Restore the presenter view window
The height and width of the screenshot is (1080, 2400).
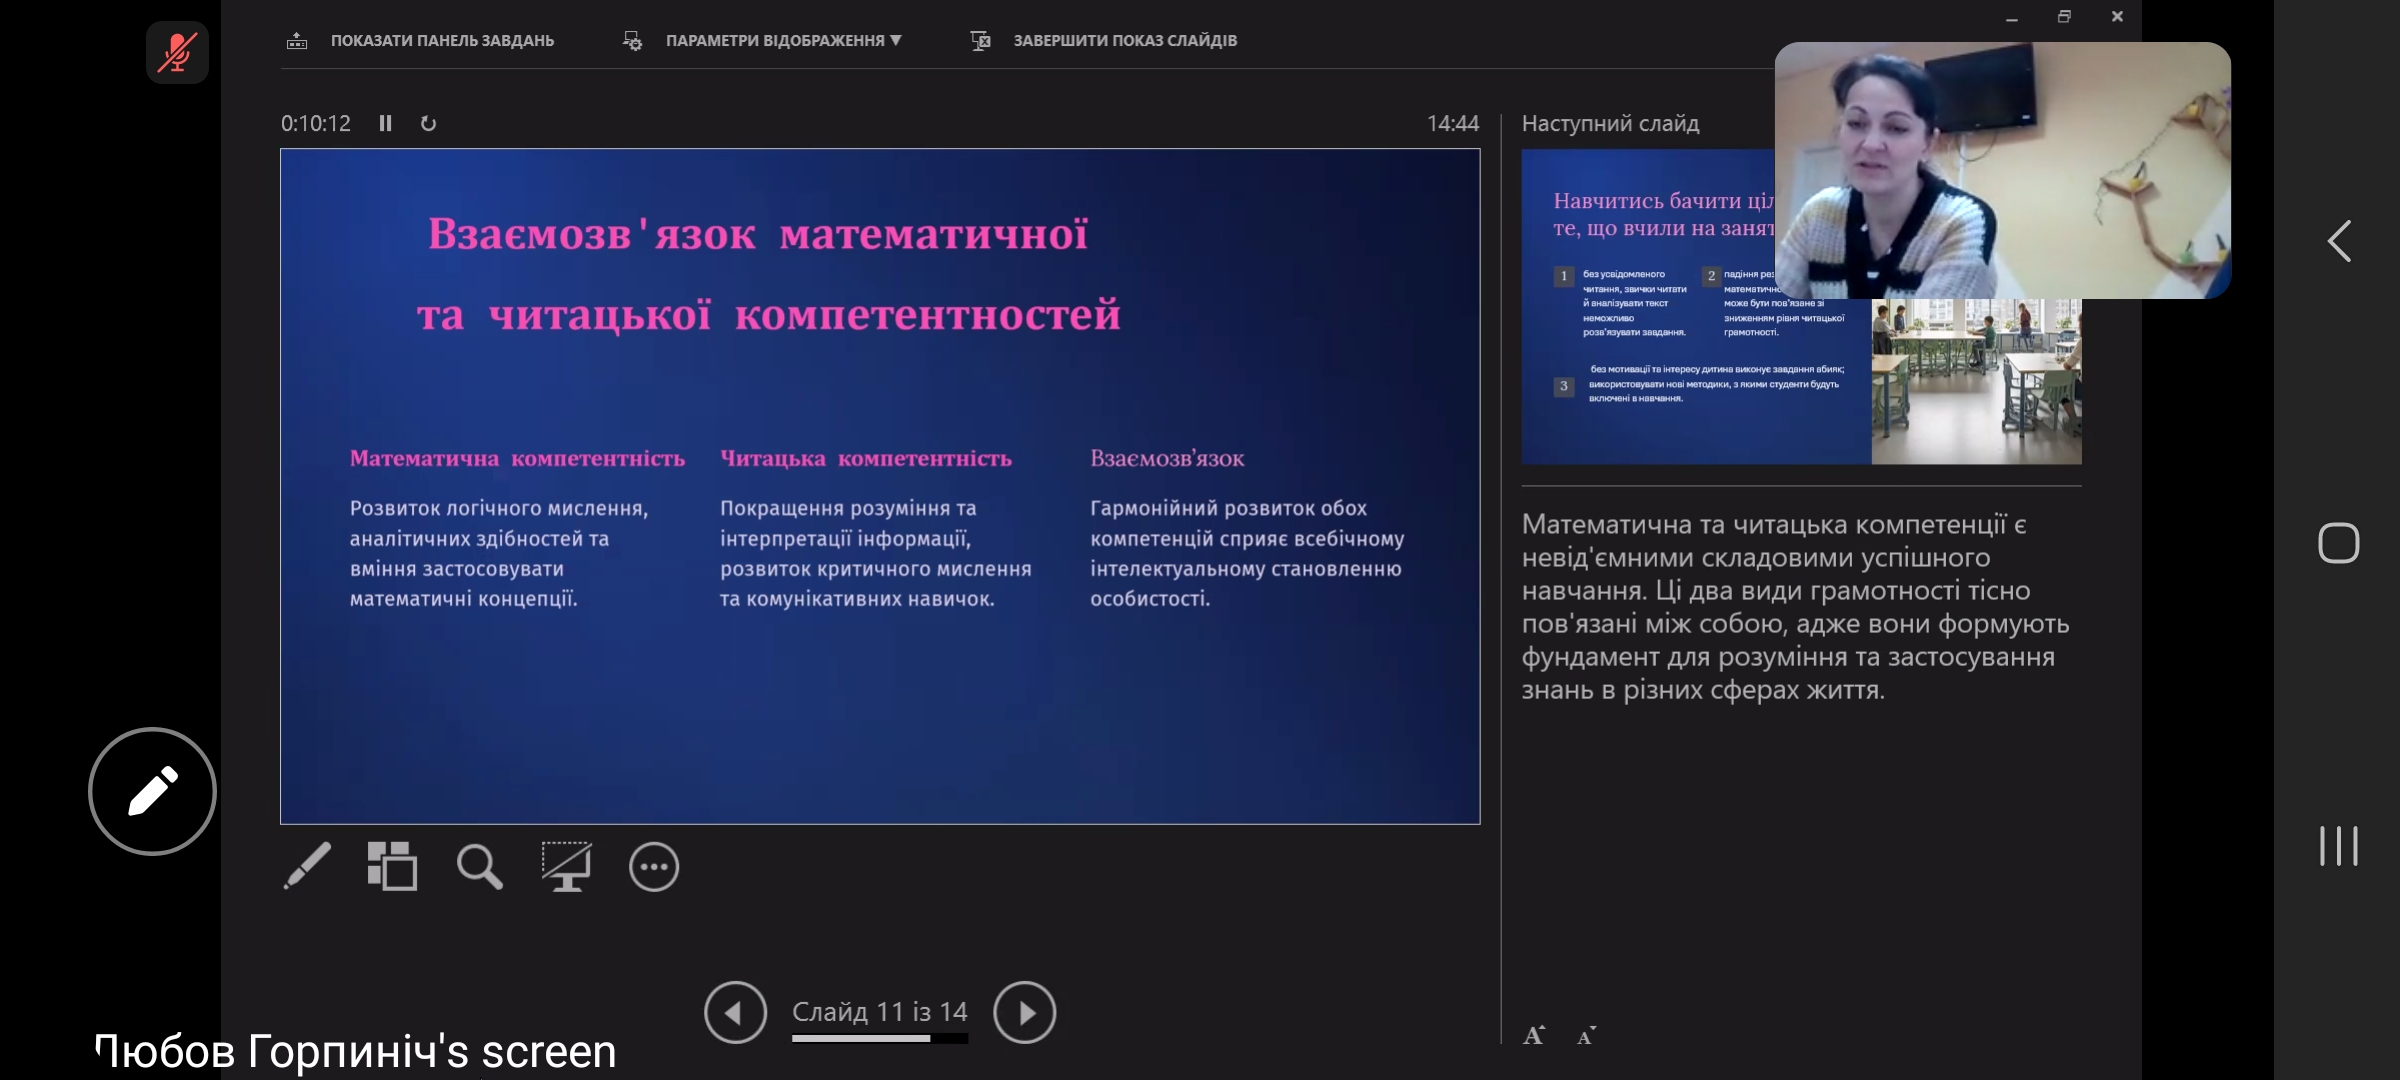coord(2064,16)
